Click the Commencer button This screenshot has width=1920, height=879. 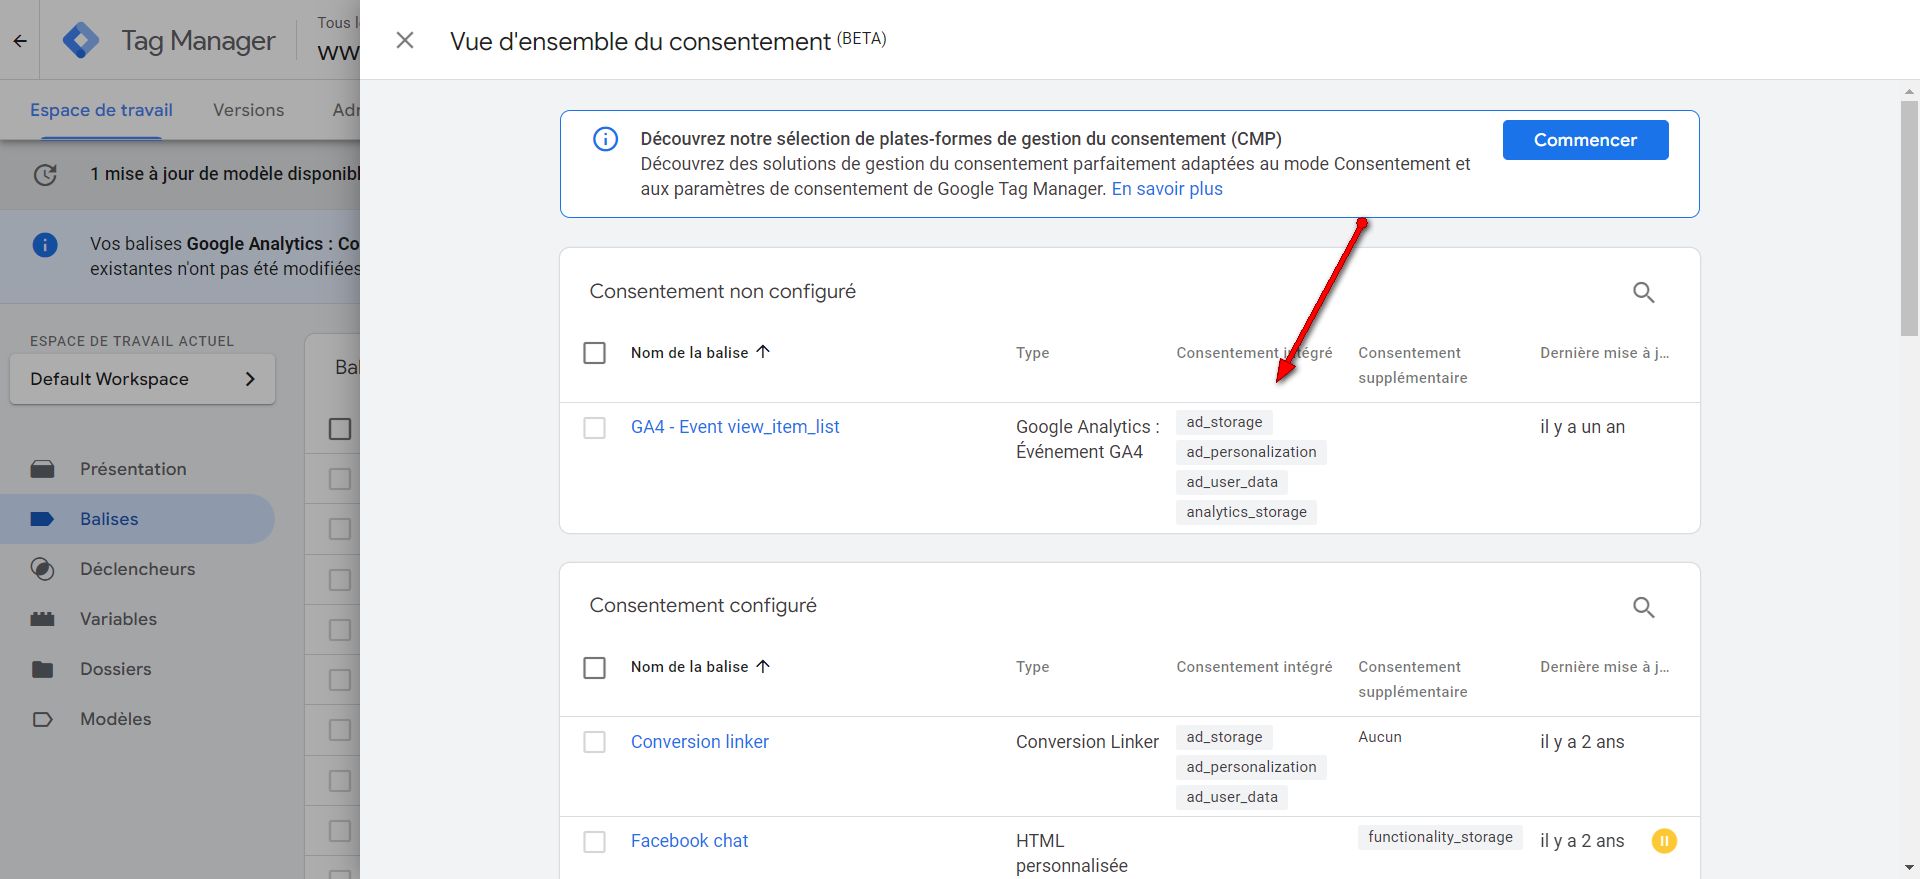(x=1585, y=140)
